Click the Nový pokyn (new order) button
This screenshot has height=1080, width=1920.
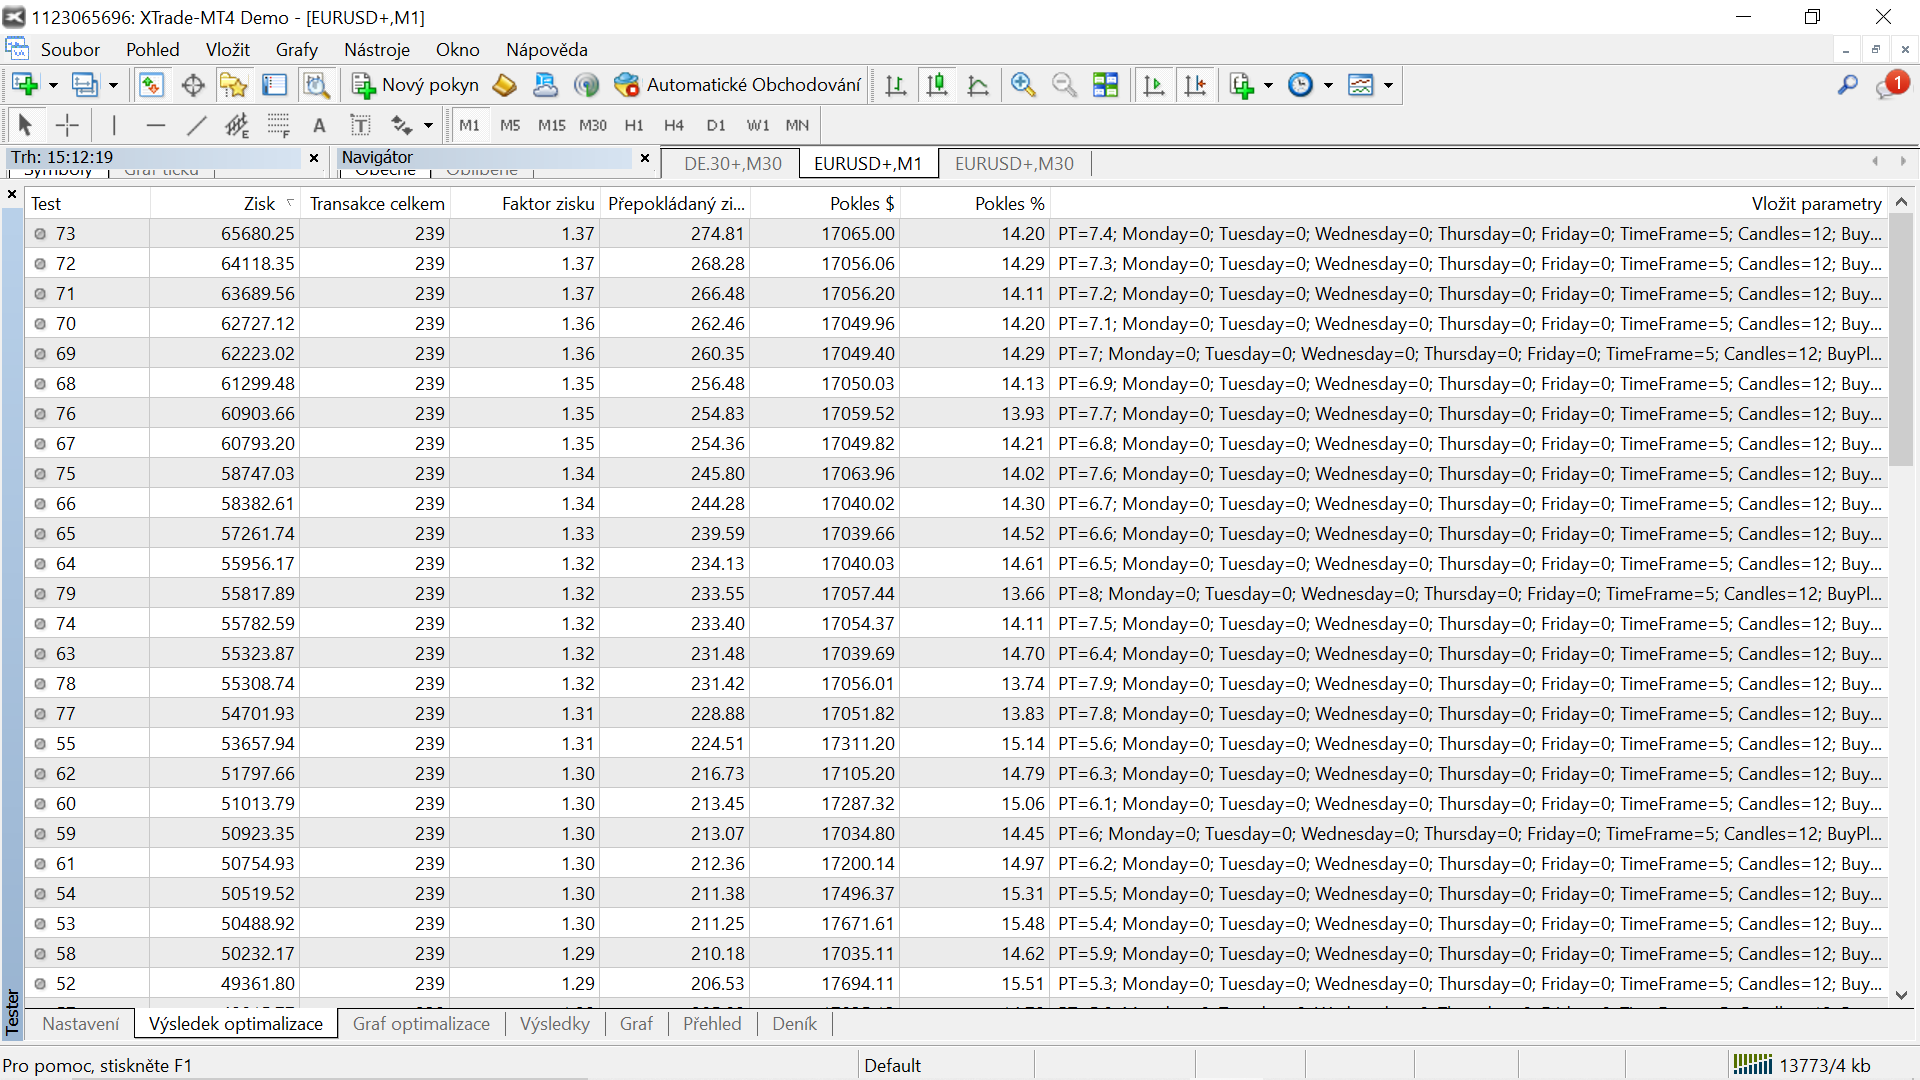pos(416,85)
